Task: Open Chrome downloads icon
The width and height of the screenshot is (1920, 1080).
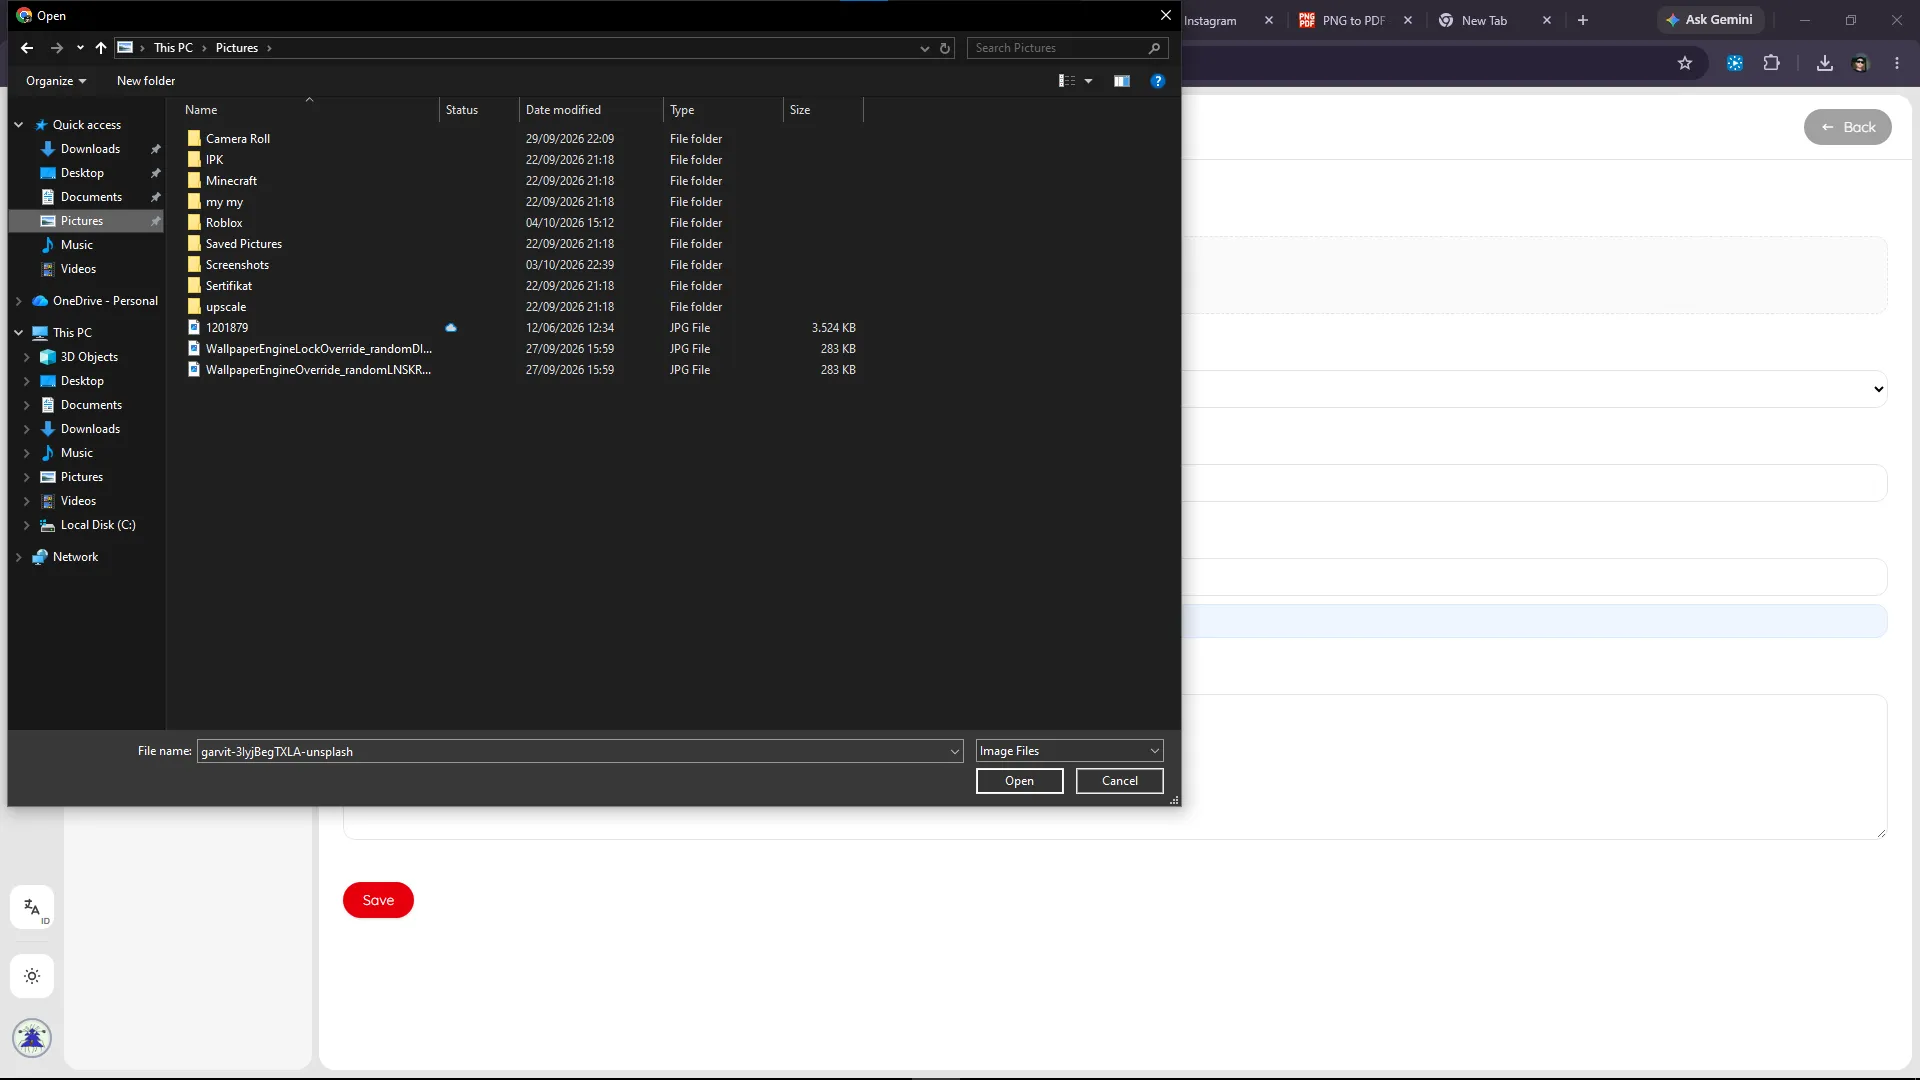Action: (1825, 63)
